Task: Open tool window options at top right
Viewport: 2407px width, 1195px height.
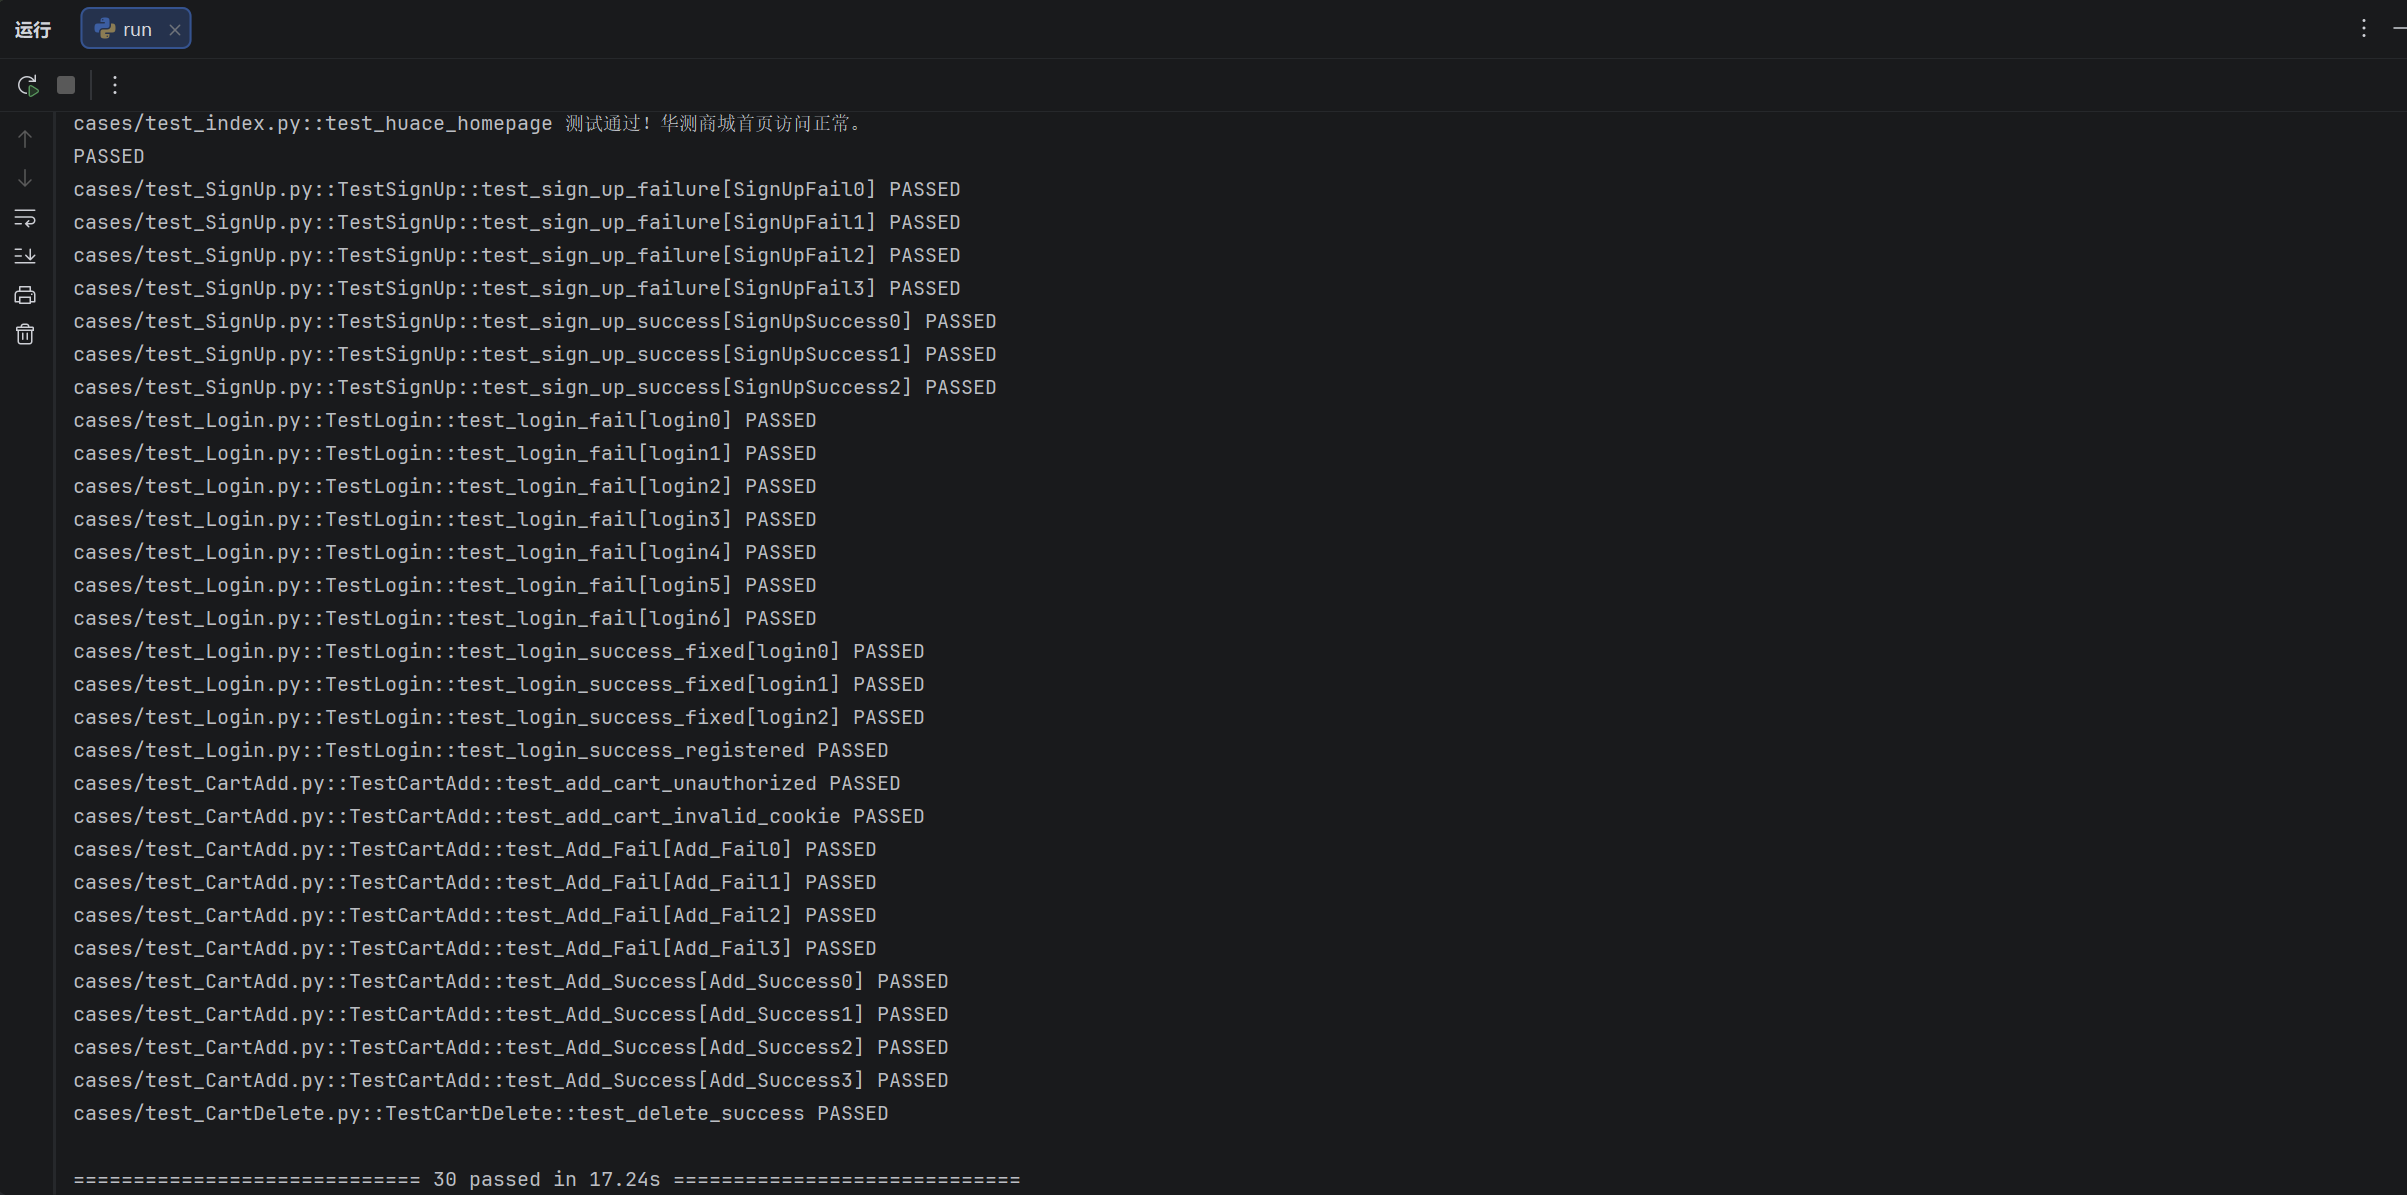Action: [x=2364, y=28]
